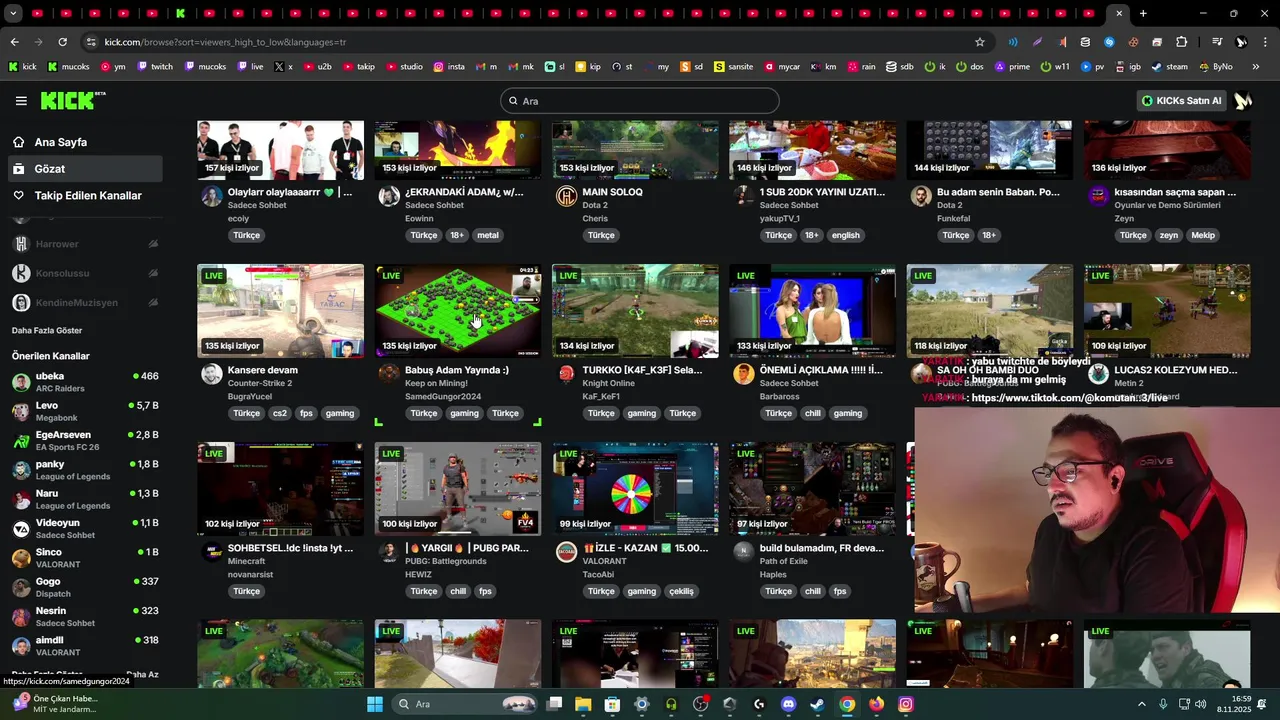Open the ubeka recommended channel
This screenshot has width=1280, height=720.
point(85,382)
